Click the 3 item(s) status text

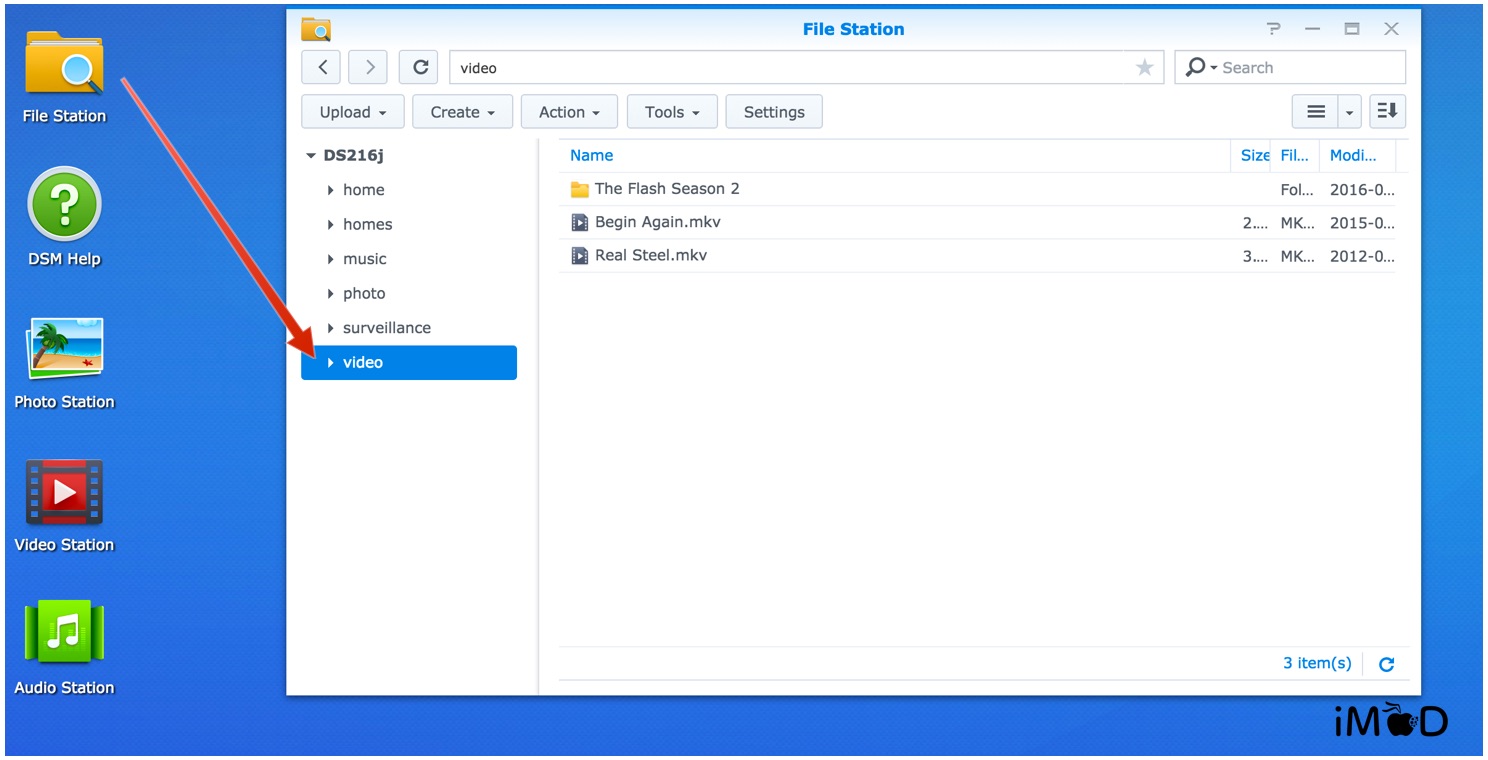(x=1317, y=663)
